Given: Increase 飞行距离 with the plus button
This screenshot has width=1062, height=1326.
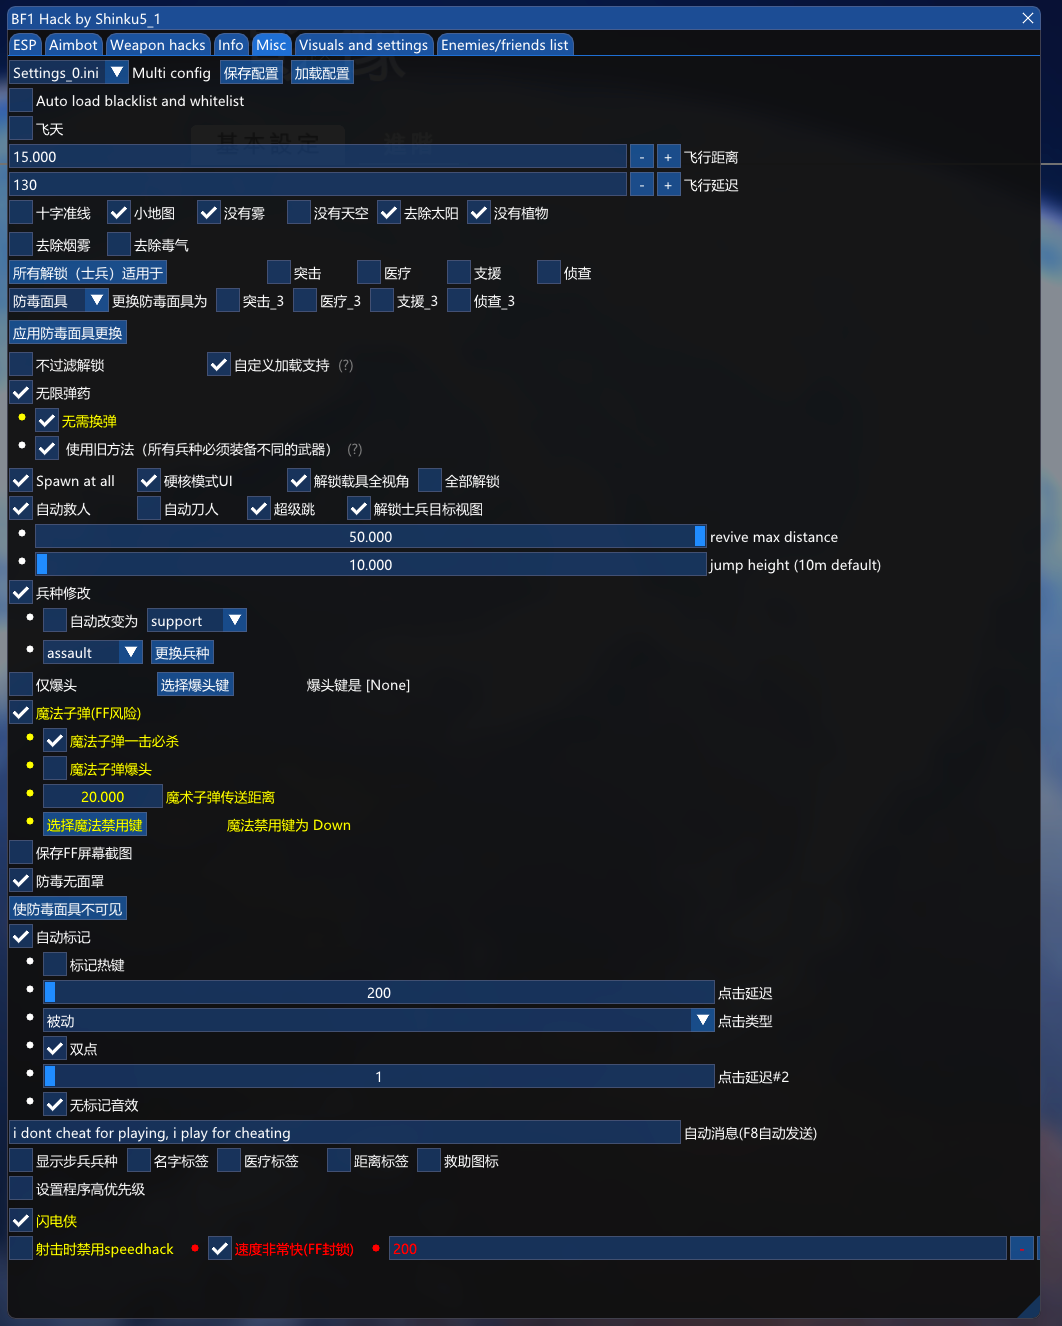Looking at the screenshot, I should point(668,157).
